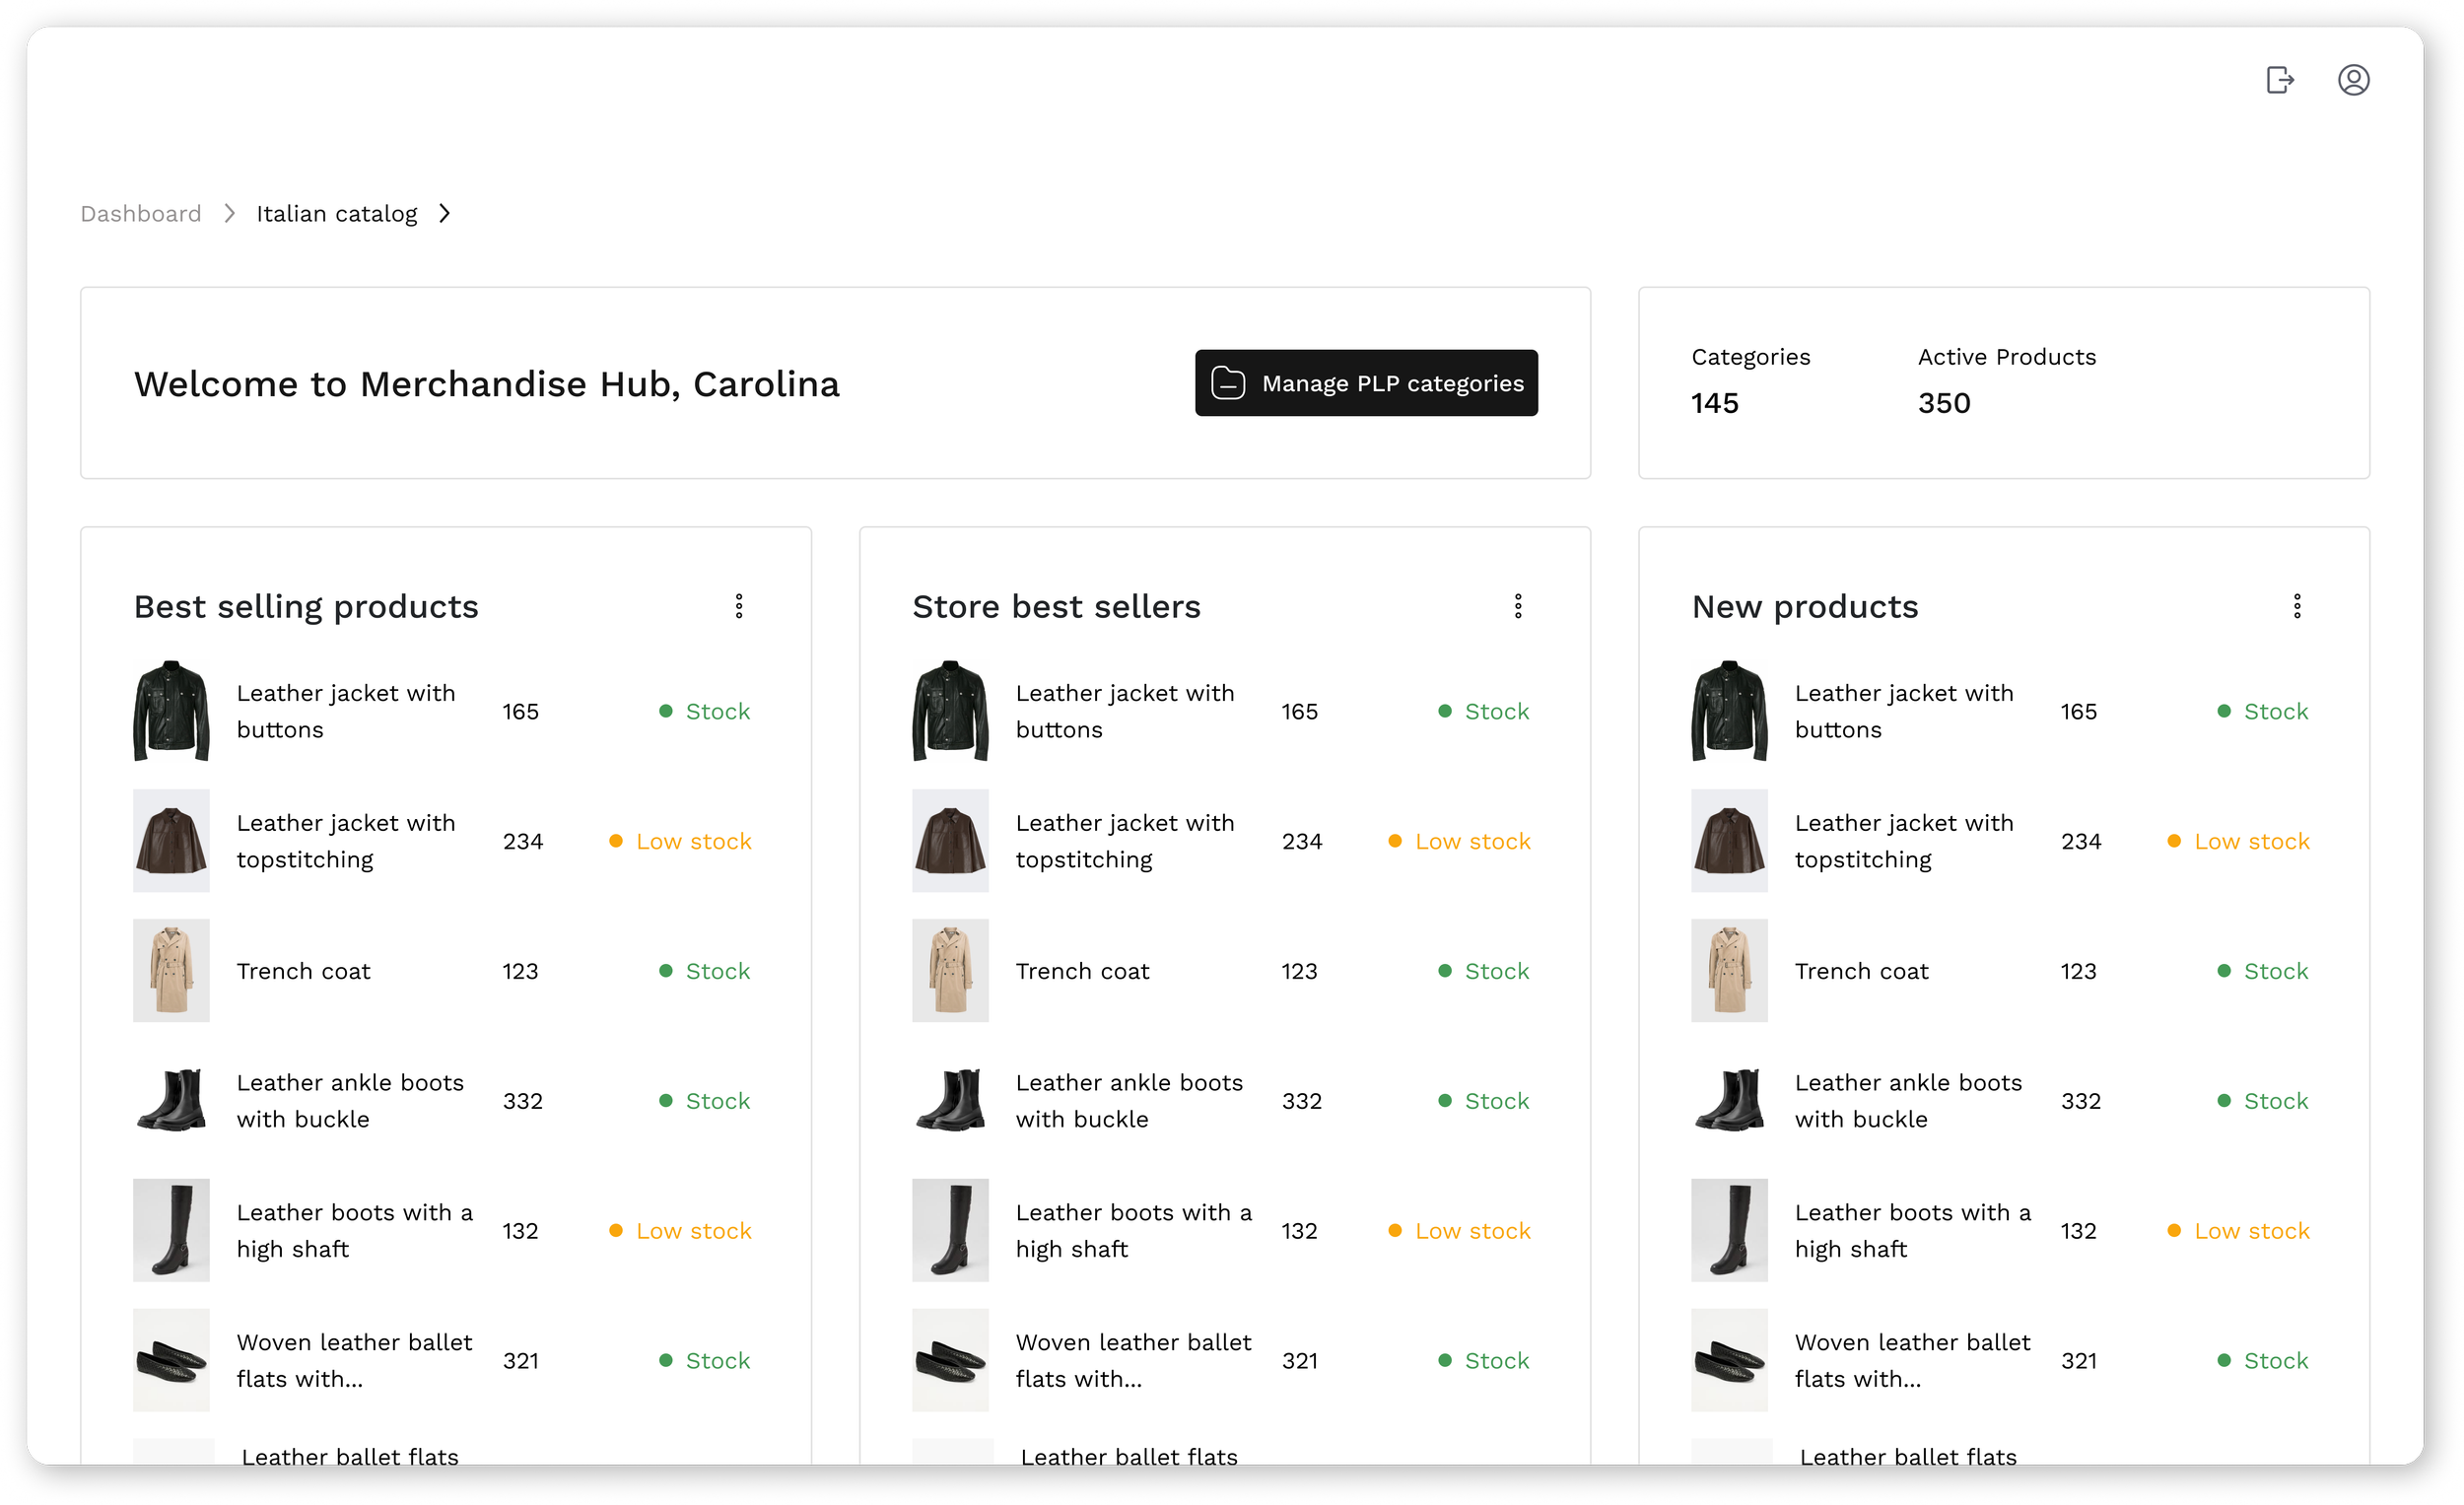
Task: Expand chevron after Italian catalog
Action: click(445, 214)
